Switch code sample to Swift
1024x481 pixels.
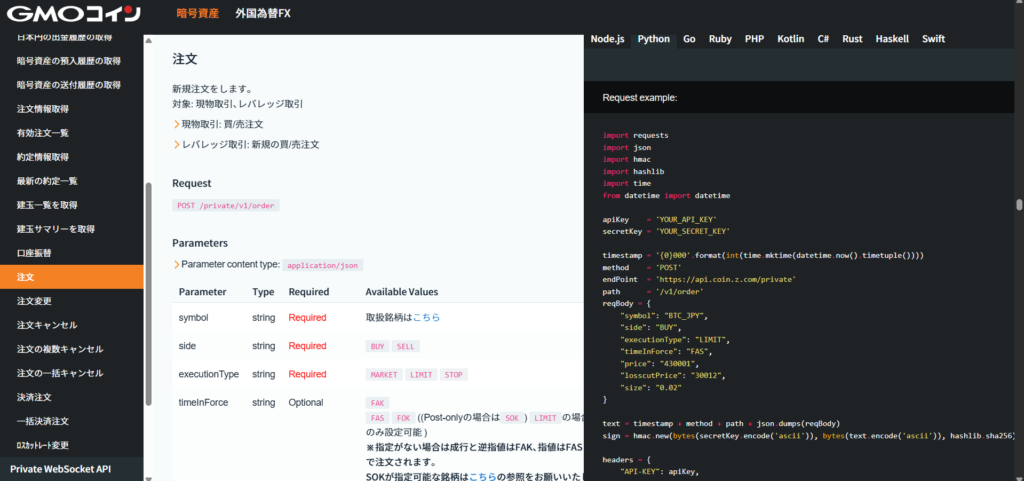933,39
